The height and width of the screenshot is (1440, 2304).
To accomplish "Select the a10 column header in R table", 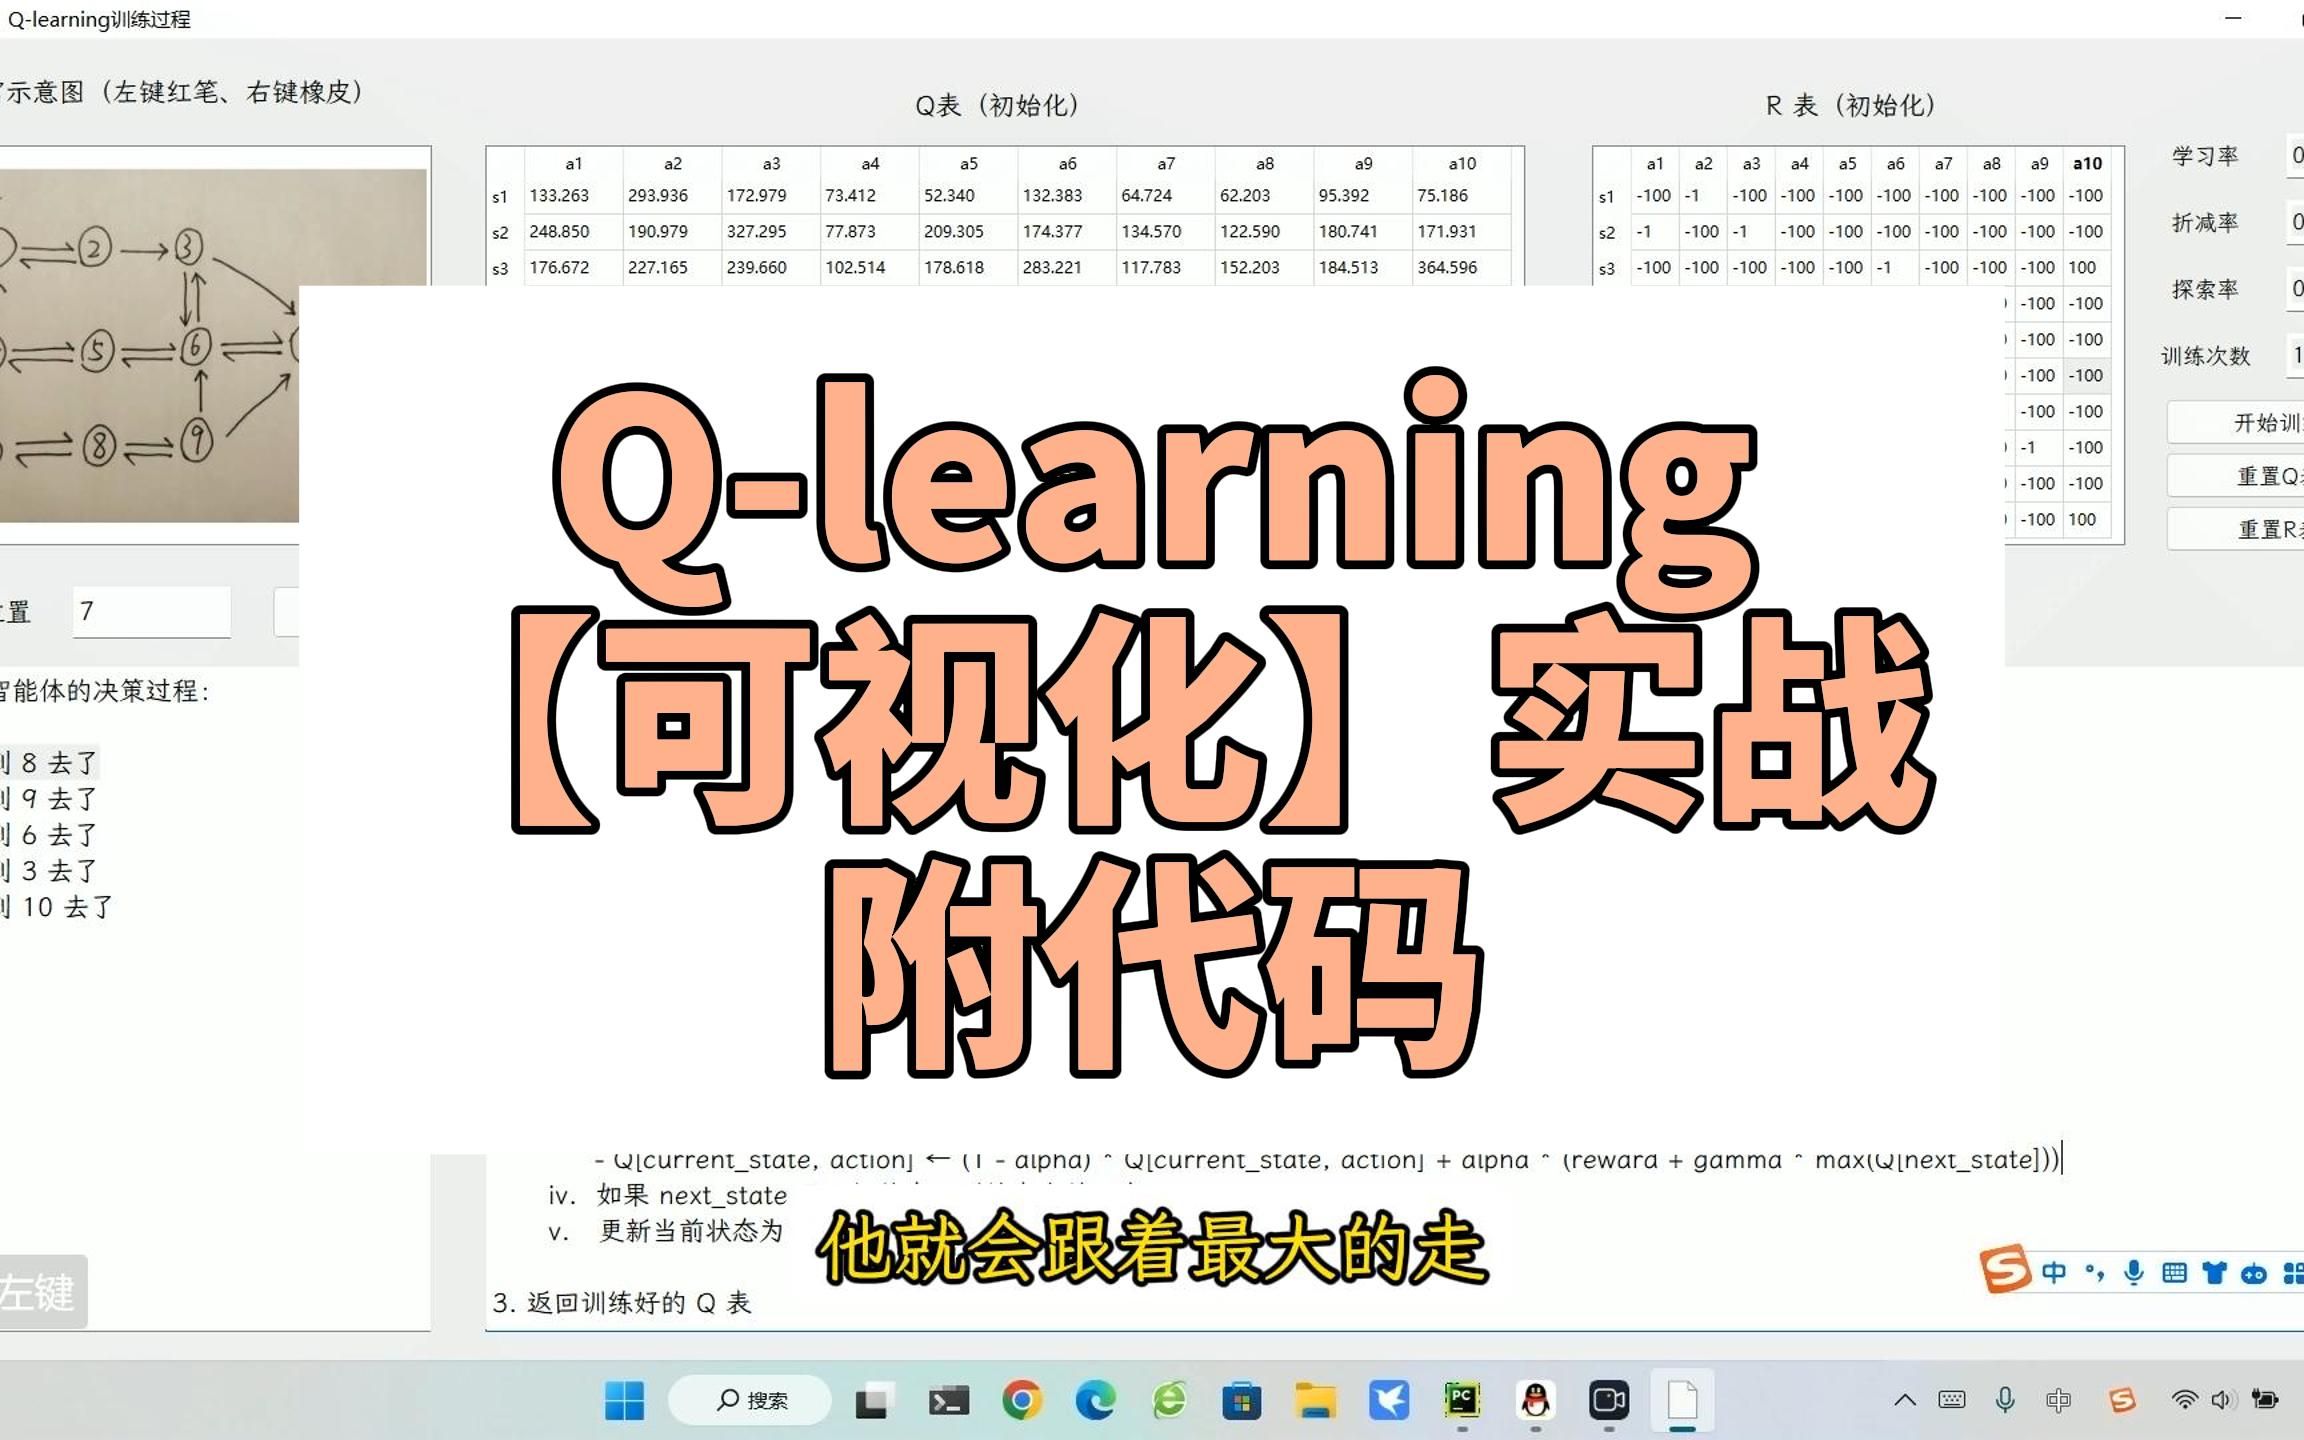I will tap(2087, 163).
